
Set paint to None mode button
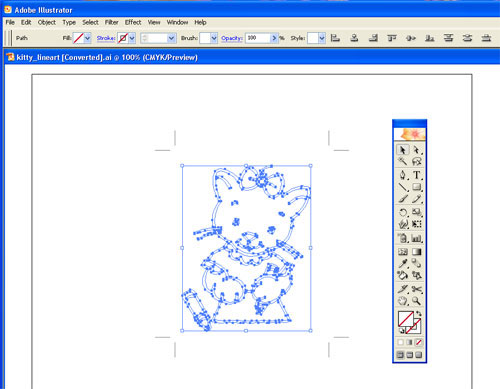coord(419,342)
